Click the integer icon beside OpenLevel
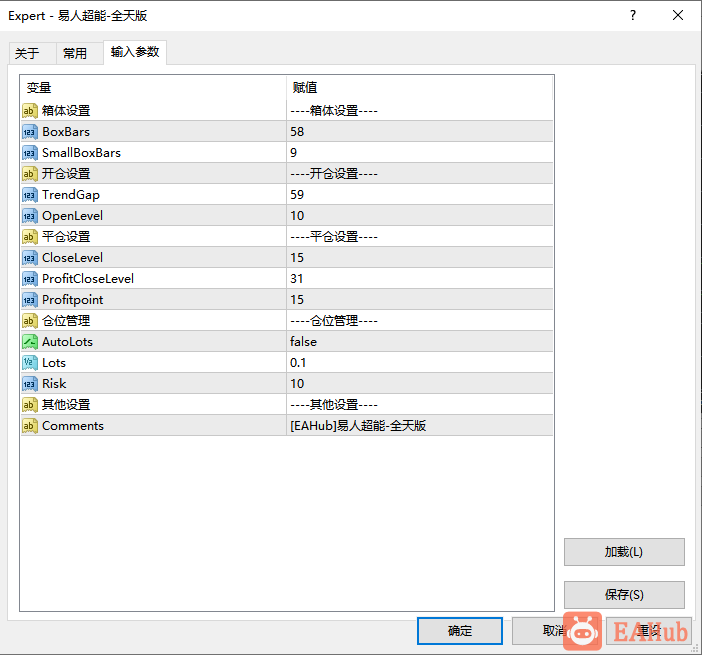This screenshot has width=702, height=657. coord(30,216)
